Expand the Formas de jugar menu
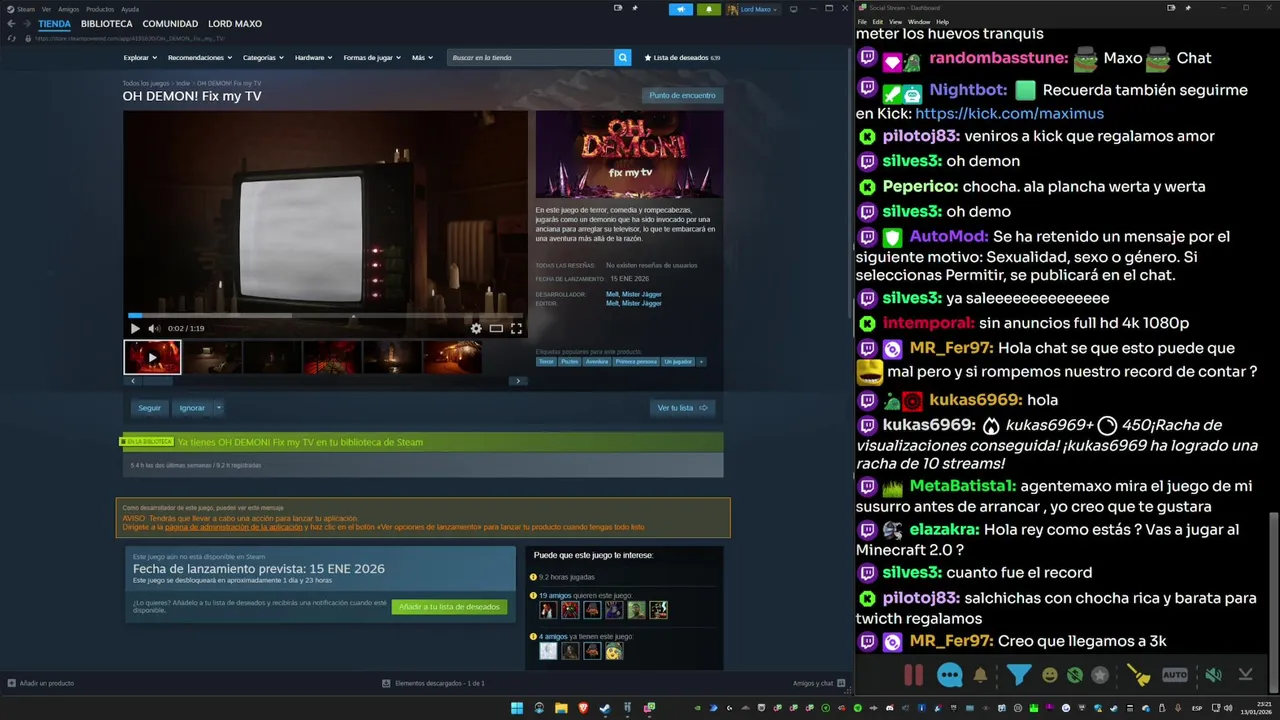Viewport: 1280px width, 720px height. coord(371,58)
